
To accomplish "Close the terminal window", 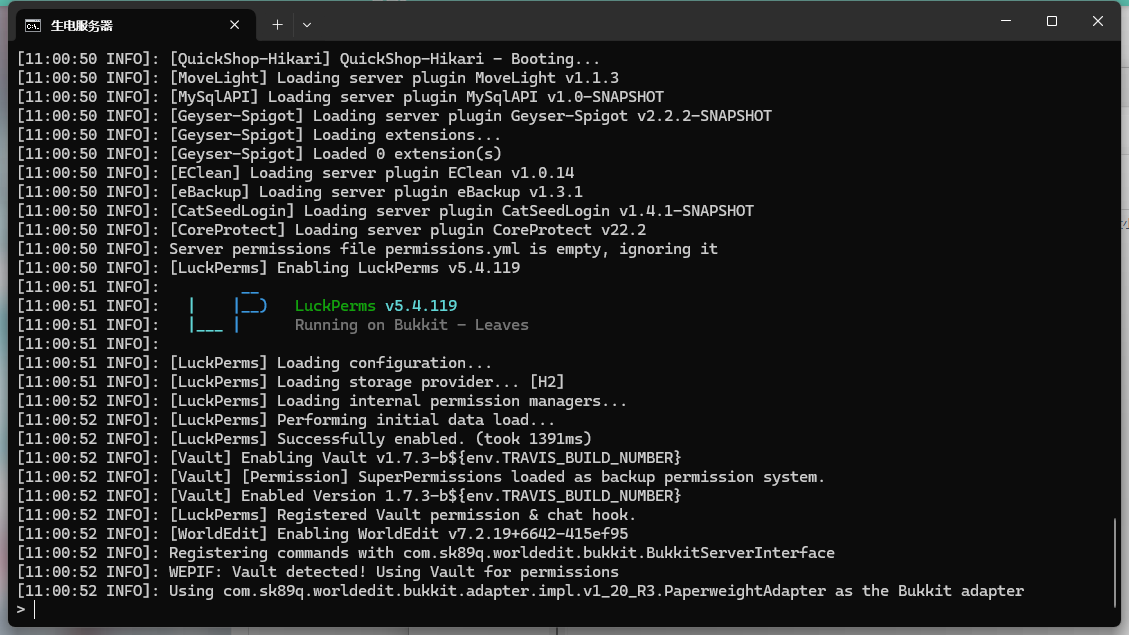I will 1098,21.
